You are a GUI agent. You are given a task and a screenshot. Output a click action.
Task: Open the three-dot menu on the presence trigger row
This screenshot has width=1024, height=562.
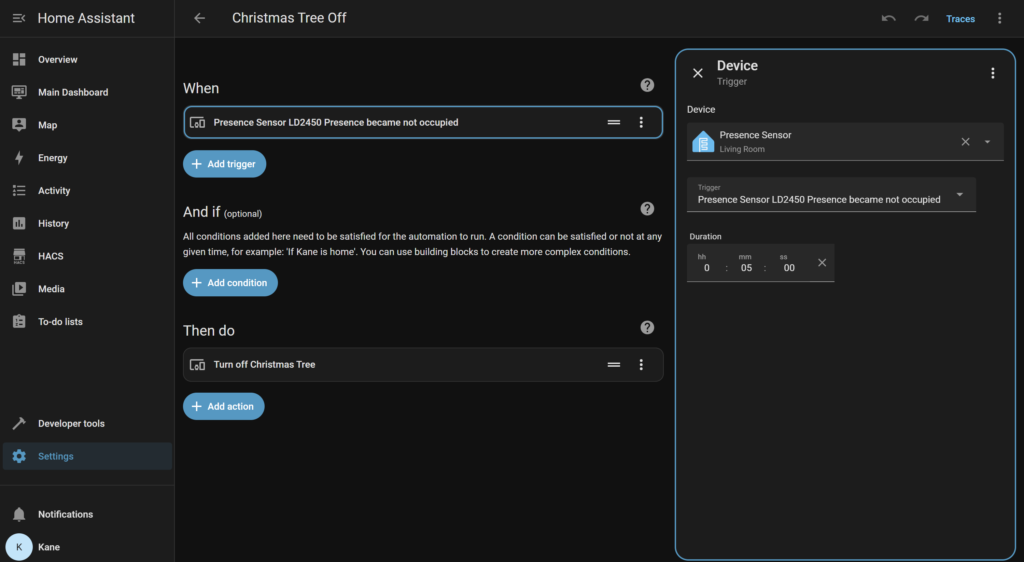coord(641,122)
